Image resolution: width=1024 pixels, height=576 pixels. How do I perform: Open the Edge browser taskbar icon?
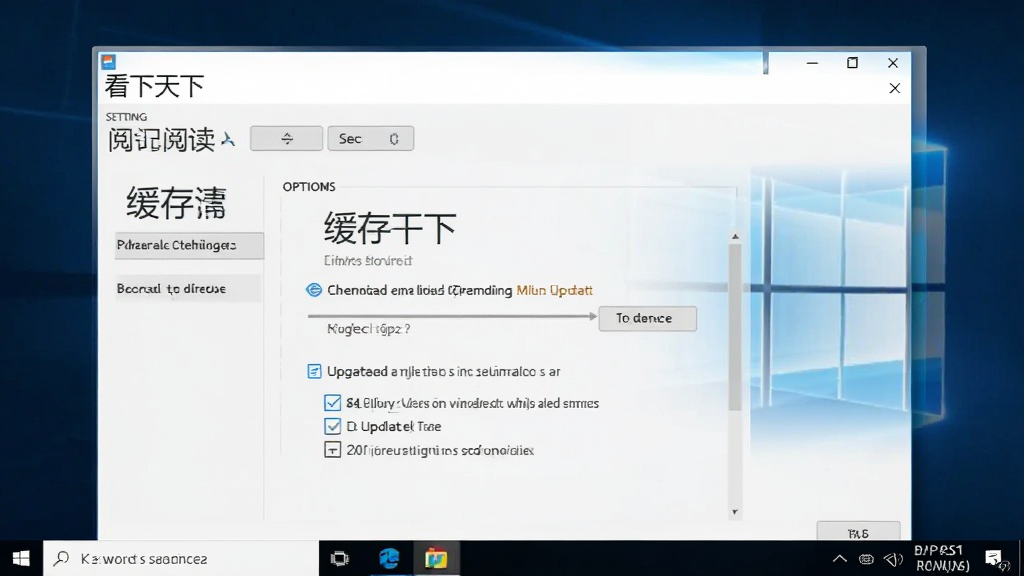[x=389, y=558]
